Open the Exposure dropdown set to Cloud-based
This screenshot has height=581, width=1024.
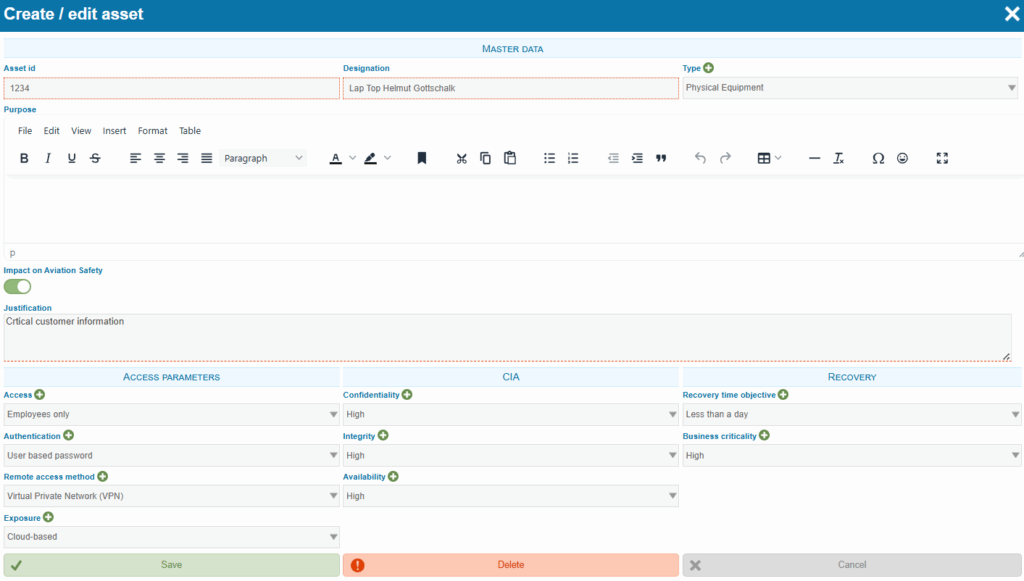pos(172,537)
